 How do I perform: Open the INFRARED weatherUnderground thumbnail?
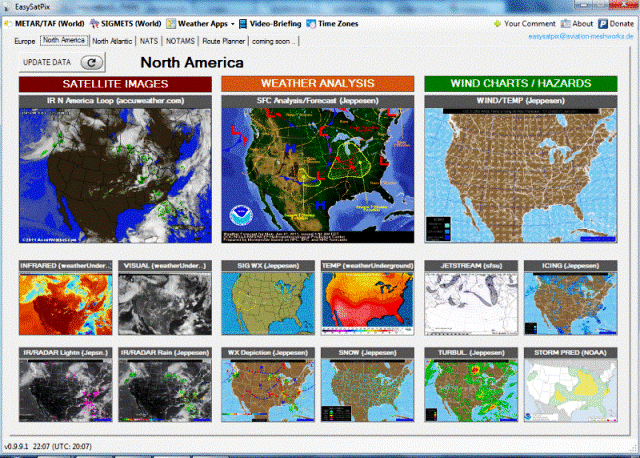point(65,304)
